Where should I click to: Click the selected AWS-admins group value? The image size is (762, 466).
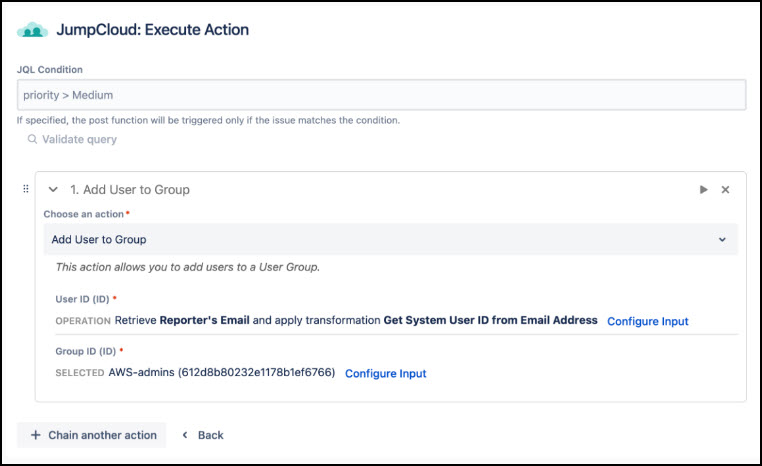coord(222,373)
